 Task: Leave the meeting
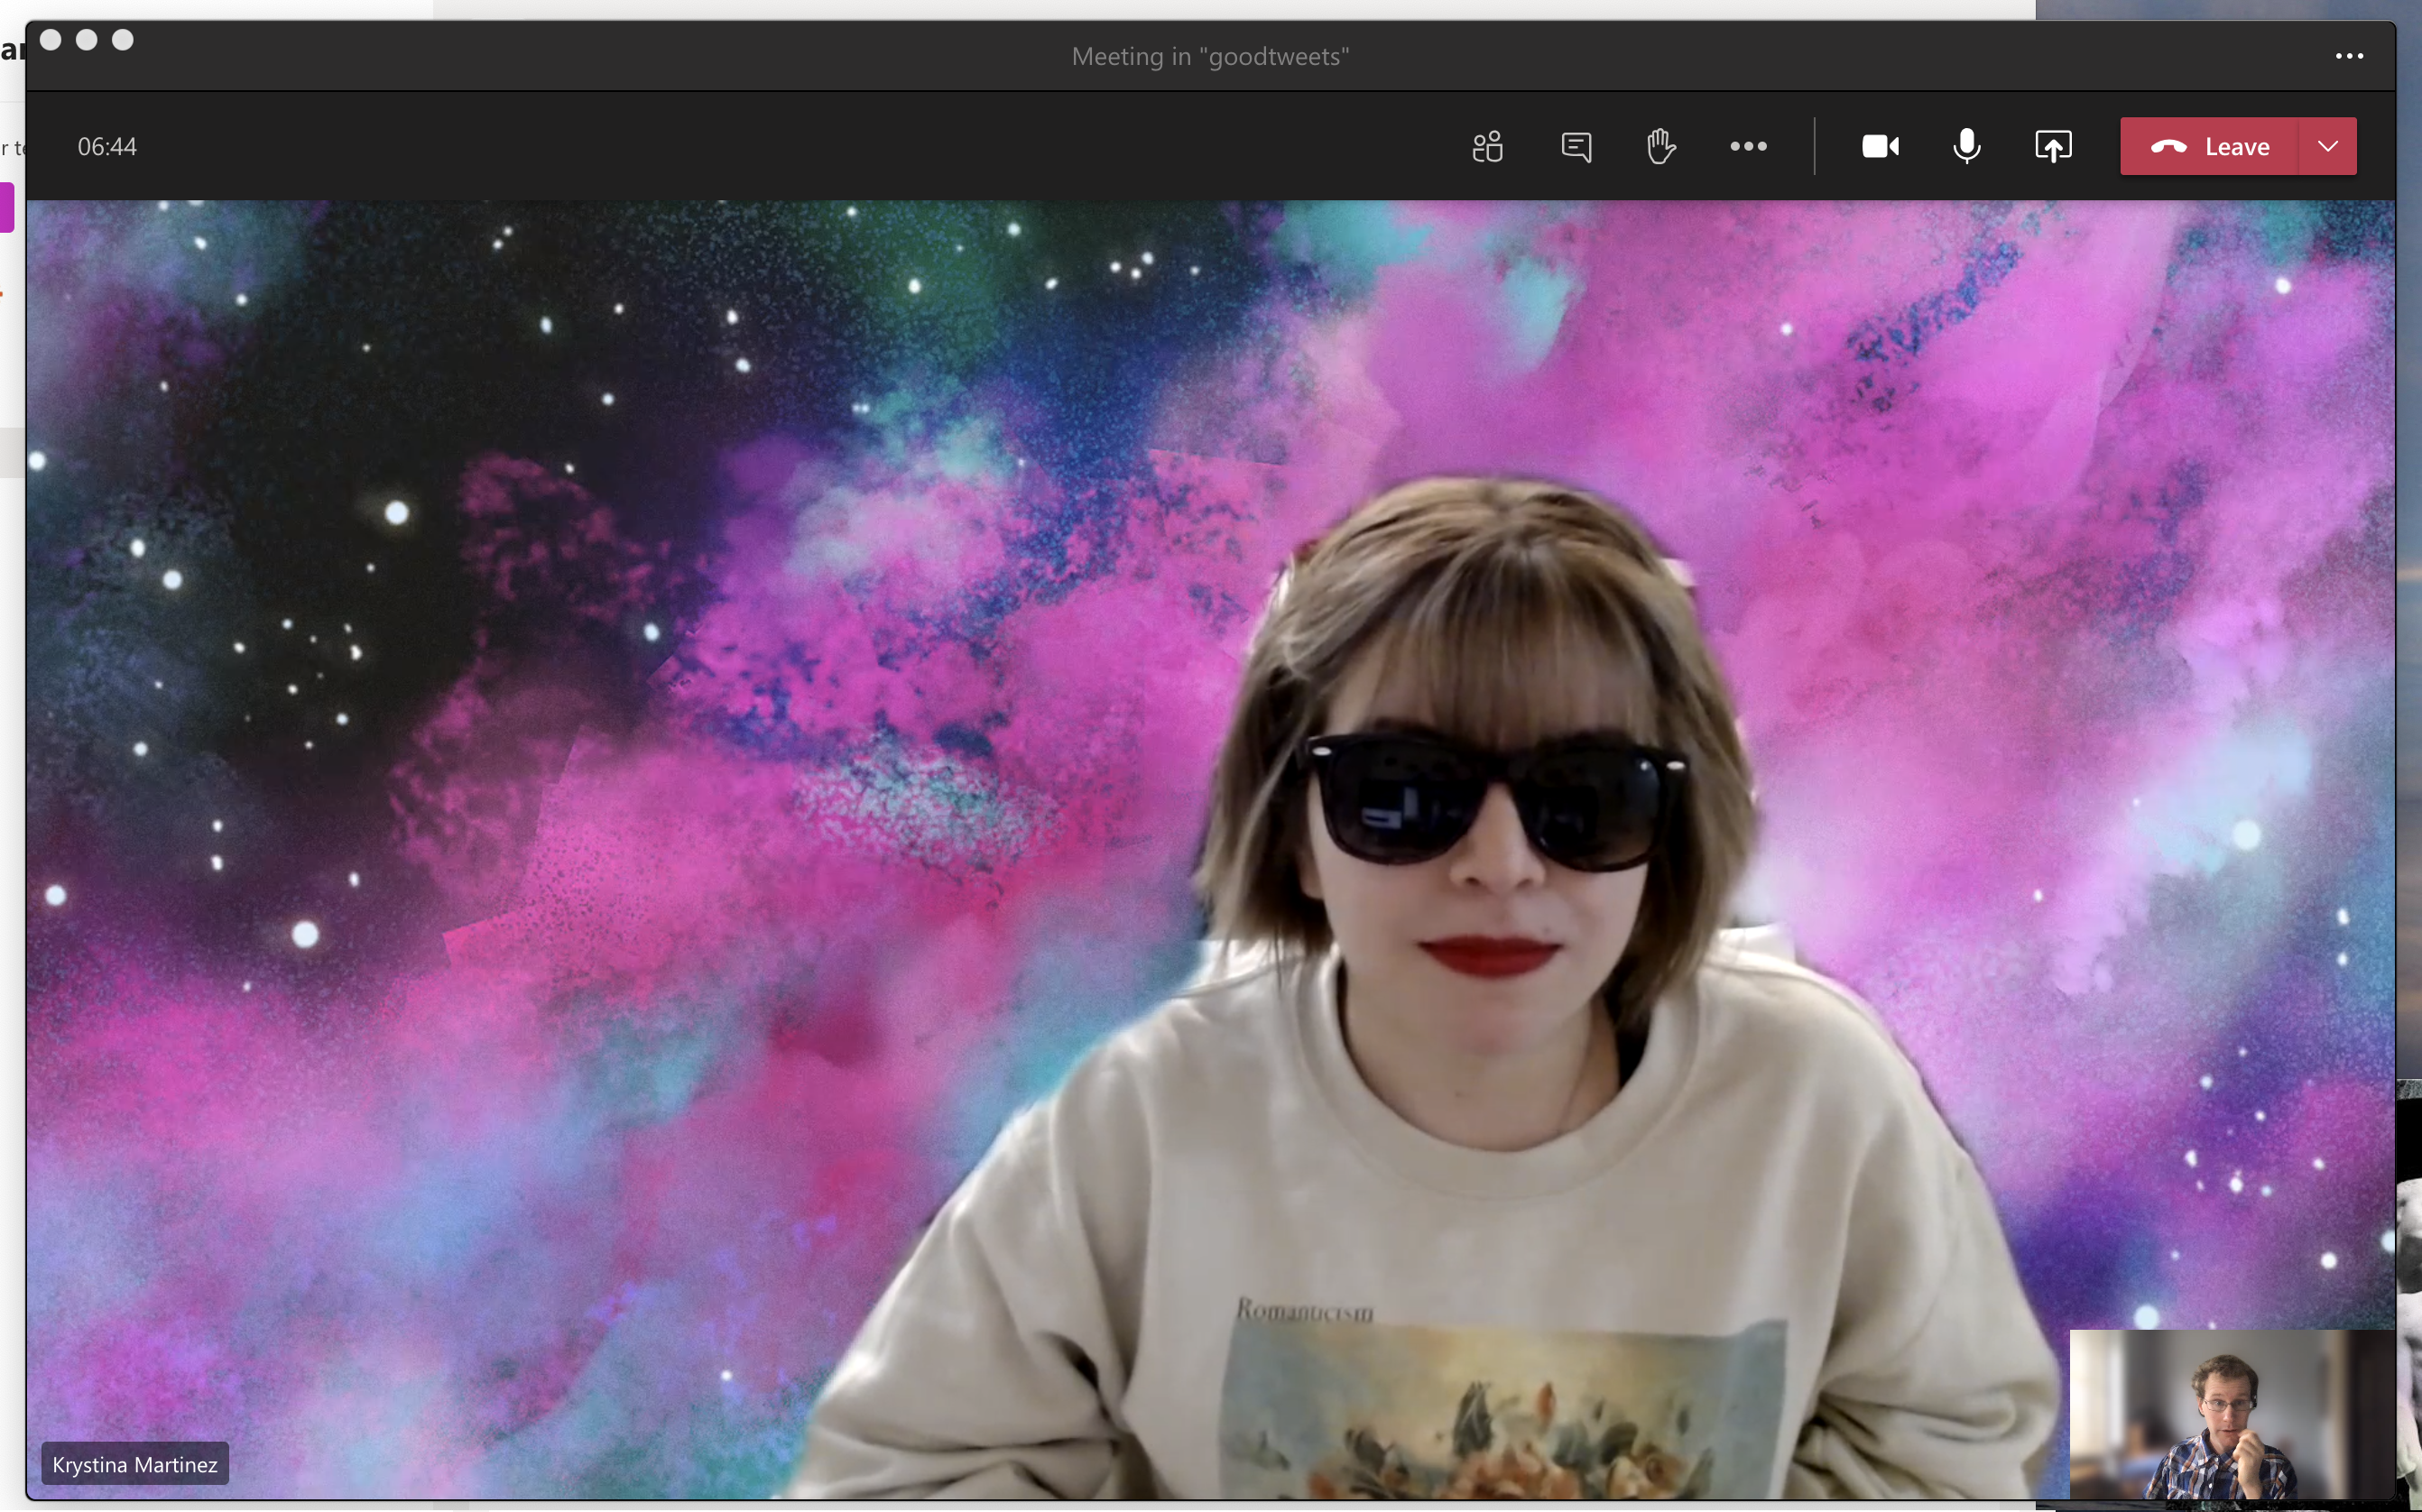pyautogui.click(x=2209, y=147)
